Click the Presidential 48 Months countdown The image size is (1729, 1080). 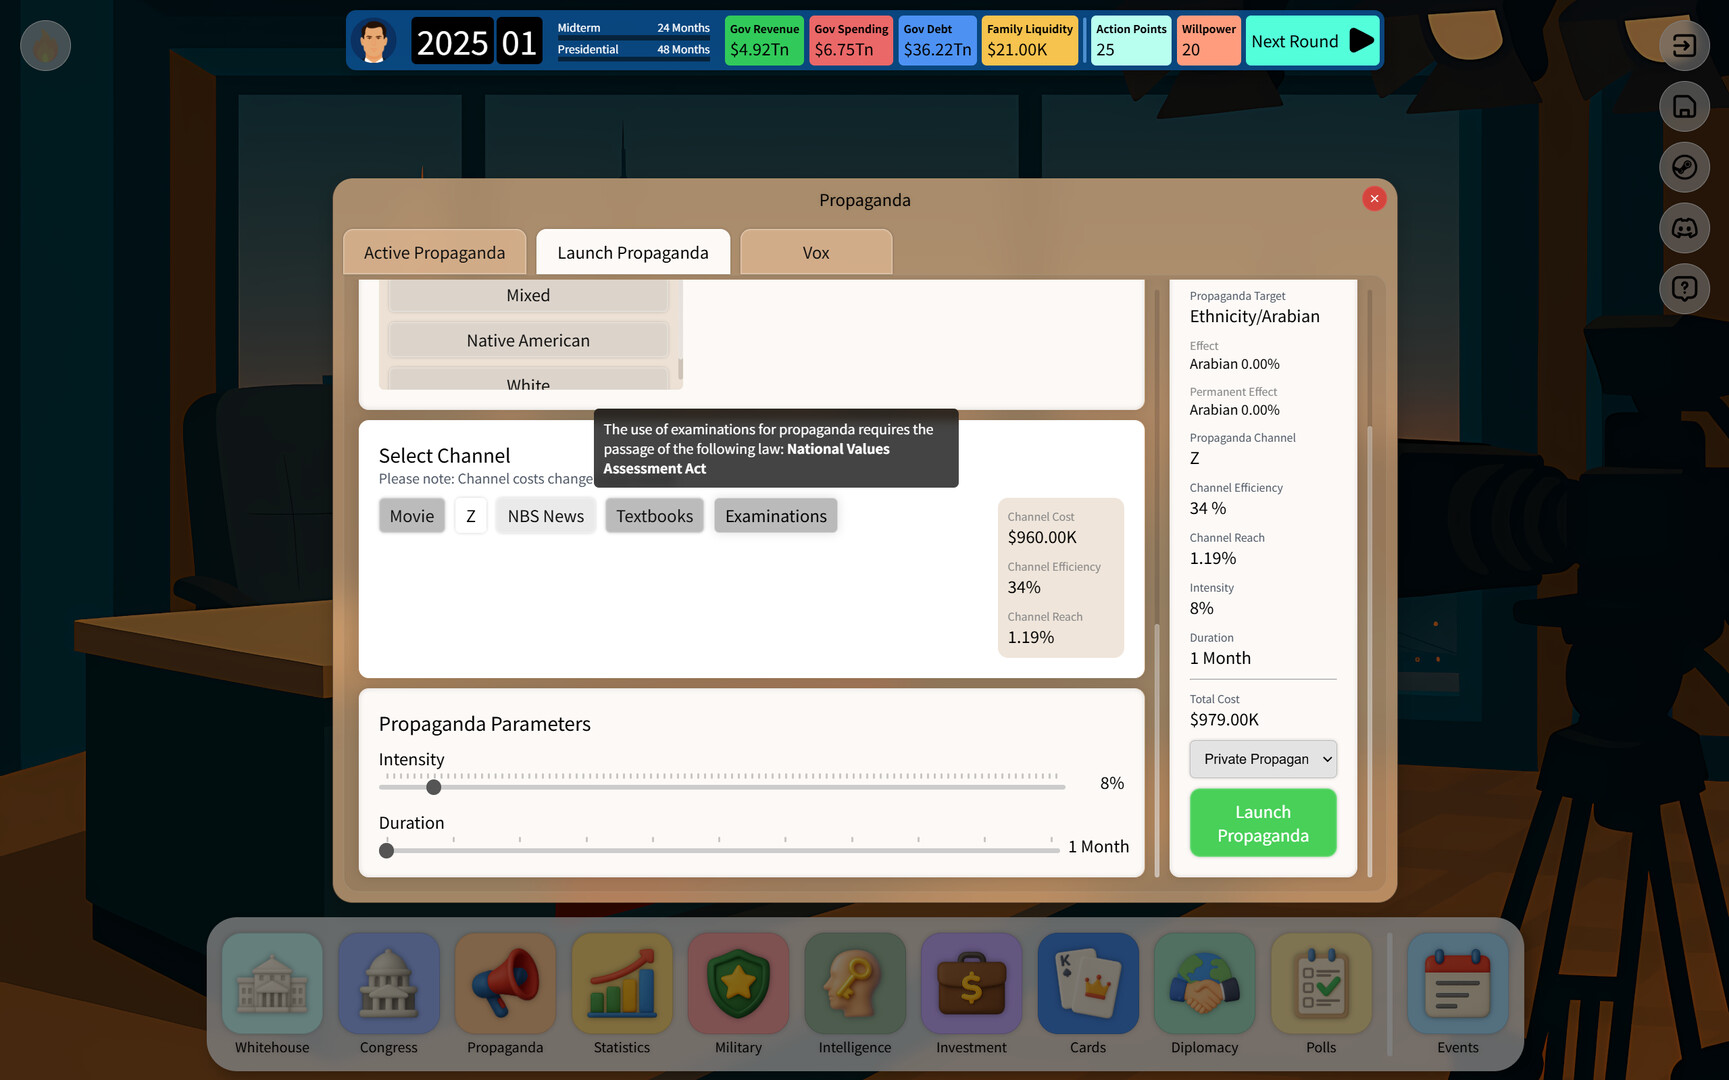coord(633,50)
